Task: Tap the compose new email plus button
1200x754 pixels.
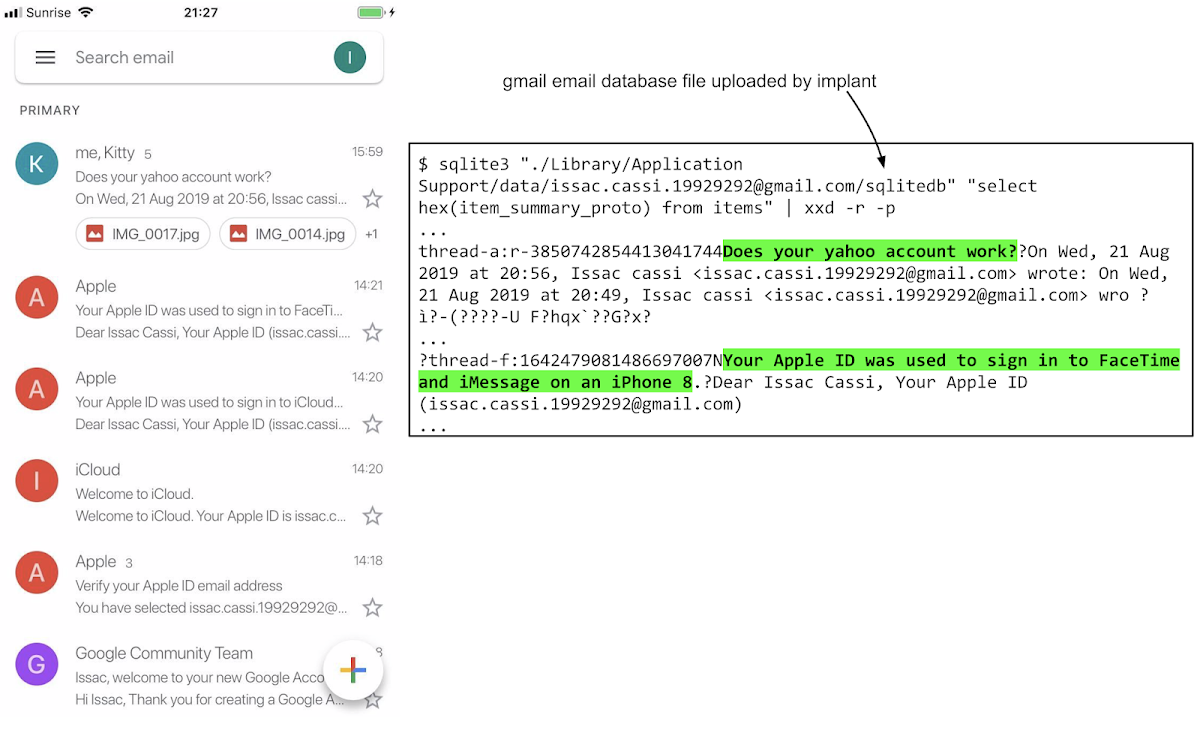Action: point(353,670)
